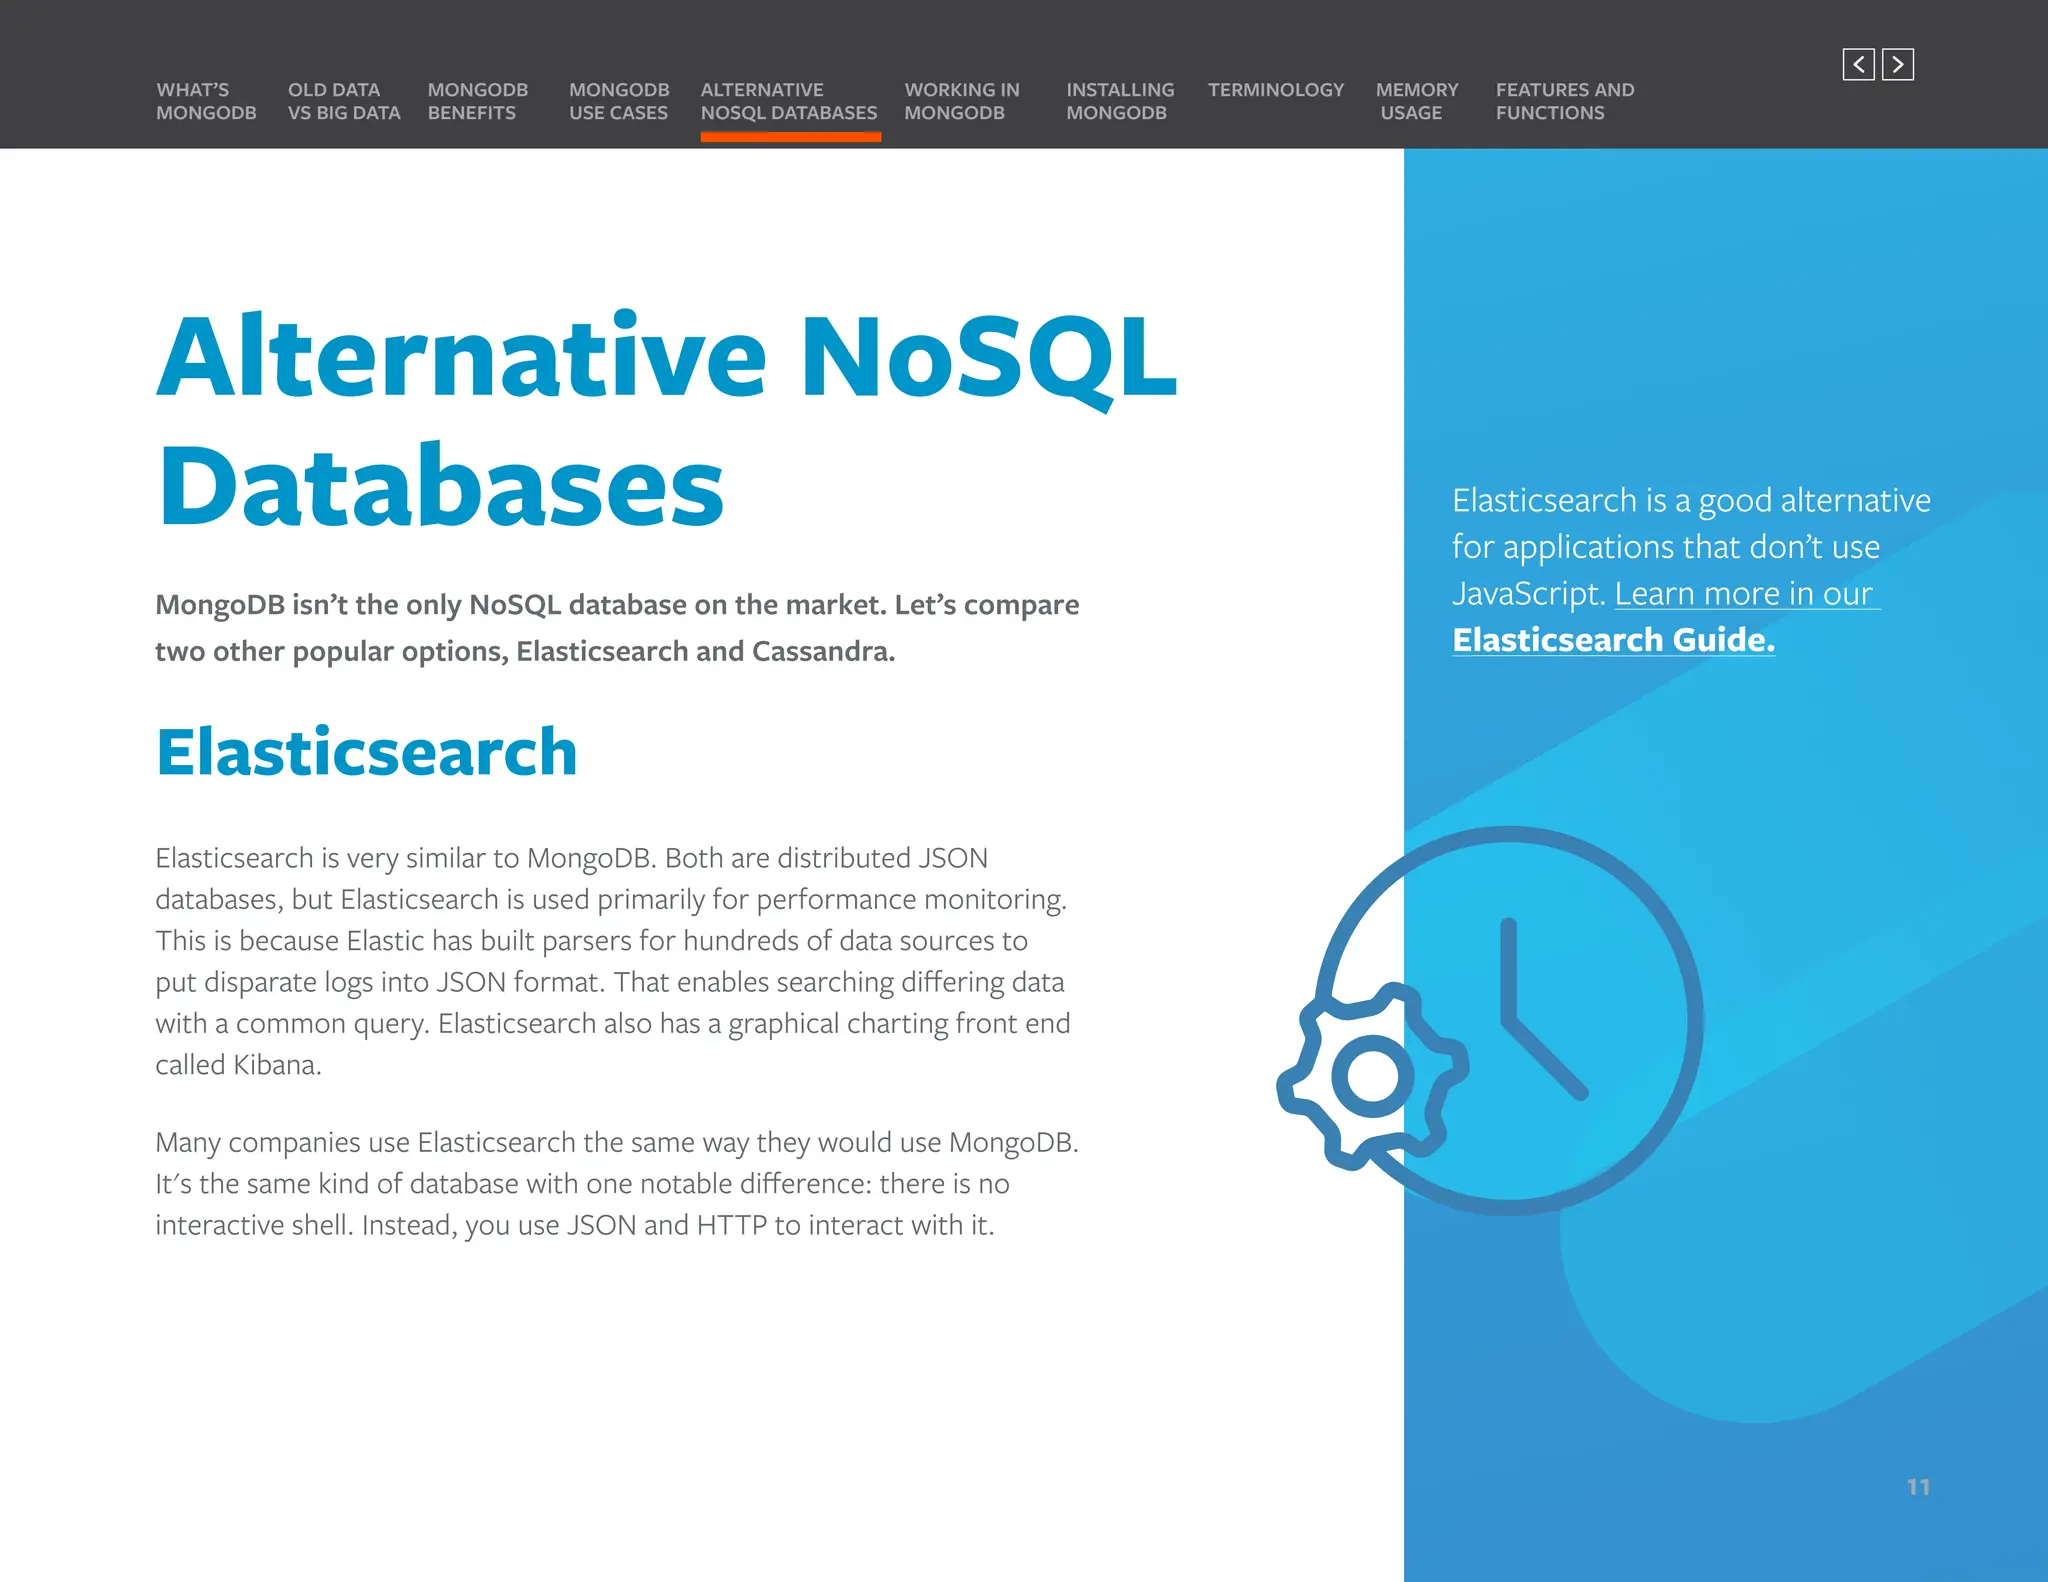Jump to the Terminology section
Viewport: 2048px width, 1582px height.
[1275, 90]
